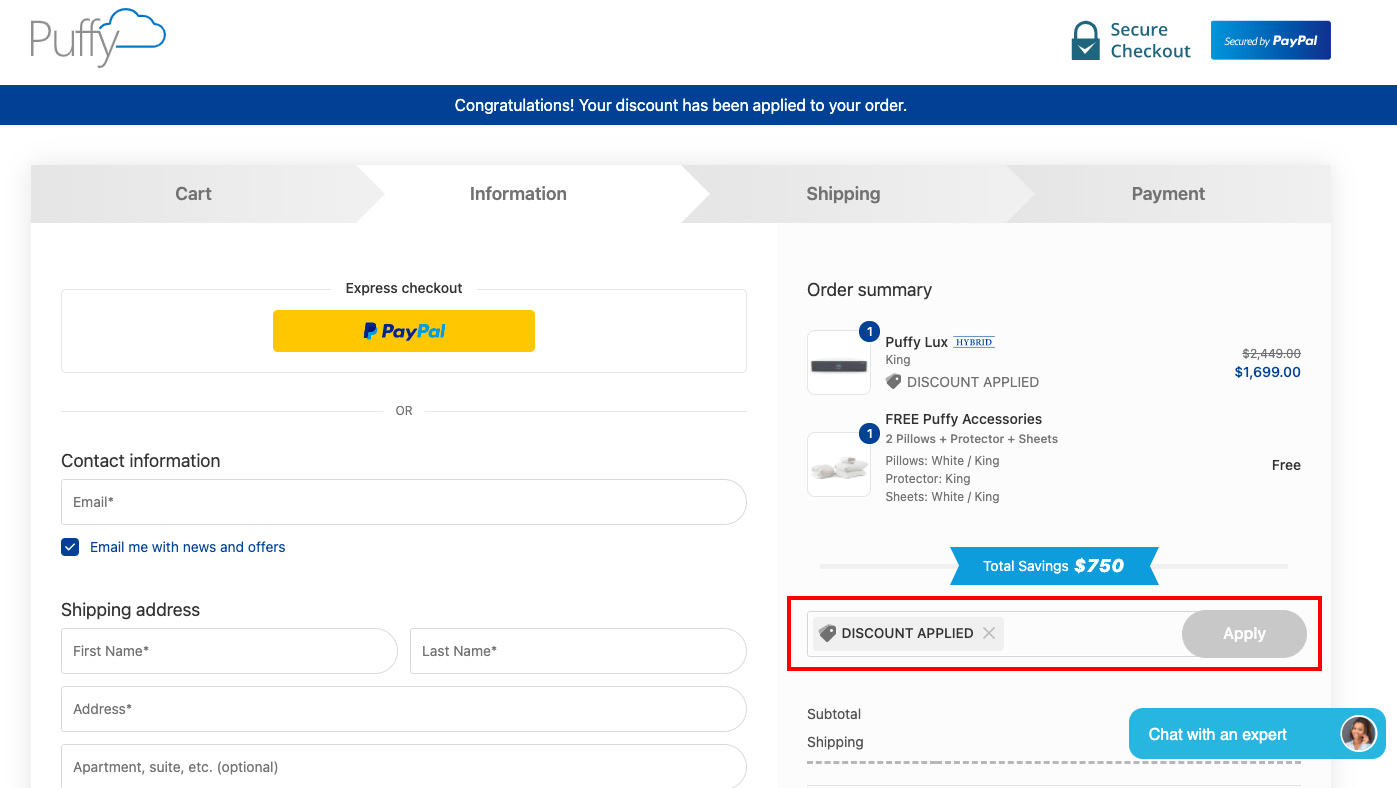Click the Shipping label in order totals
The height and width of the screenshot is (788, 1397).
835,742
